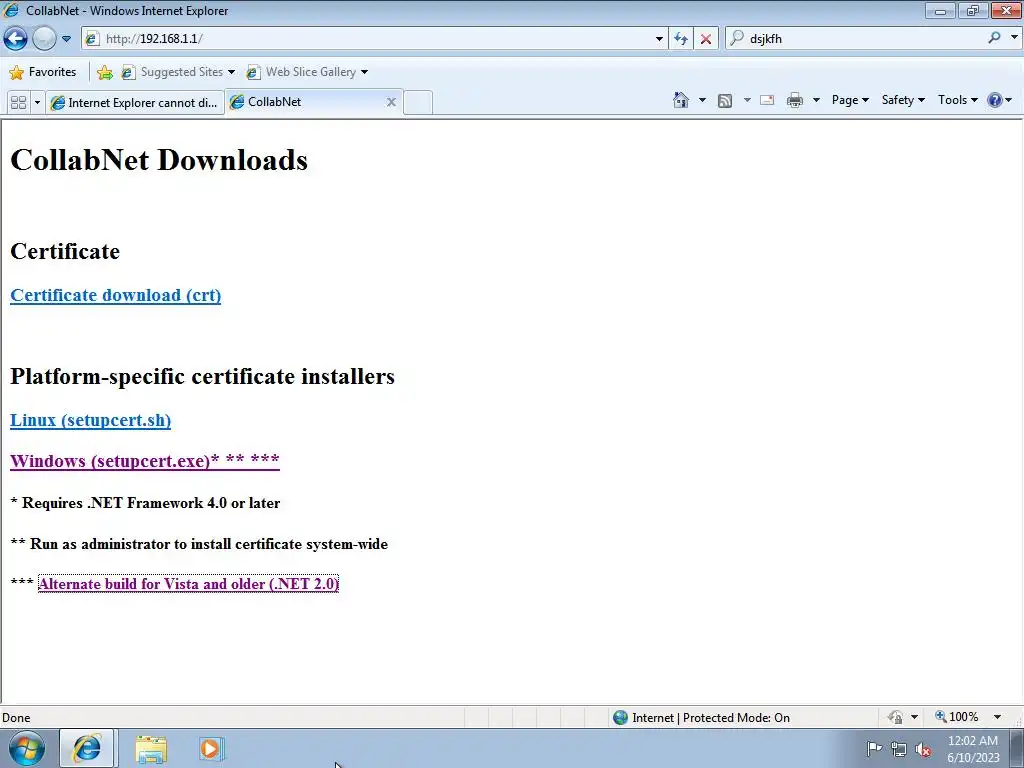
Task: Click the Print icon
Action: tap(795, 100)
